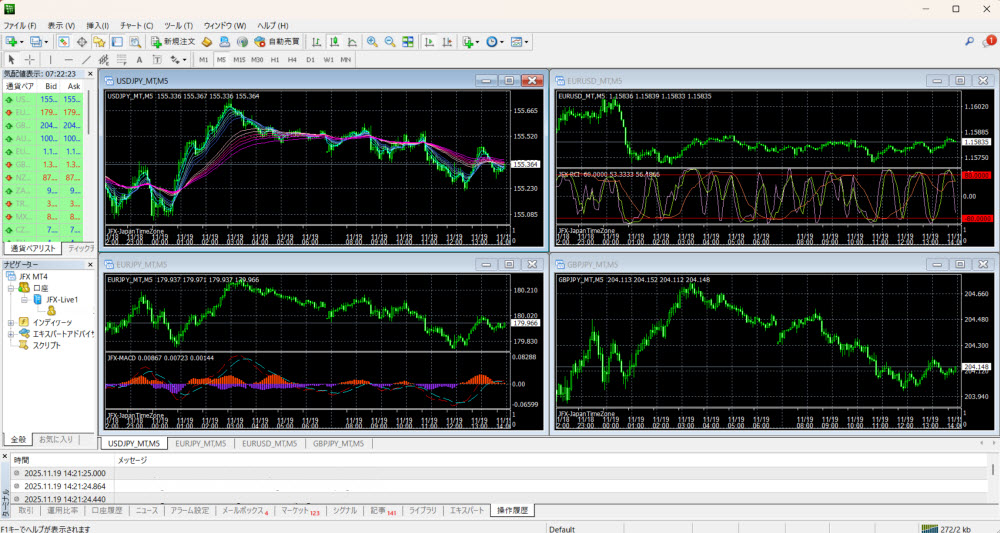The width and height of the screenshot is (1000, 533).
Task: Select JFX-Live1 account in Navigator
Action: pos(61,299)
